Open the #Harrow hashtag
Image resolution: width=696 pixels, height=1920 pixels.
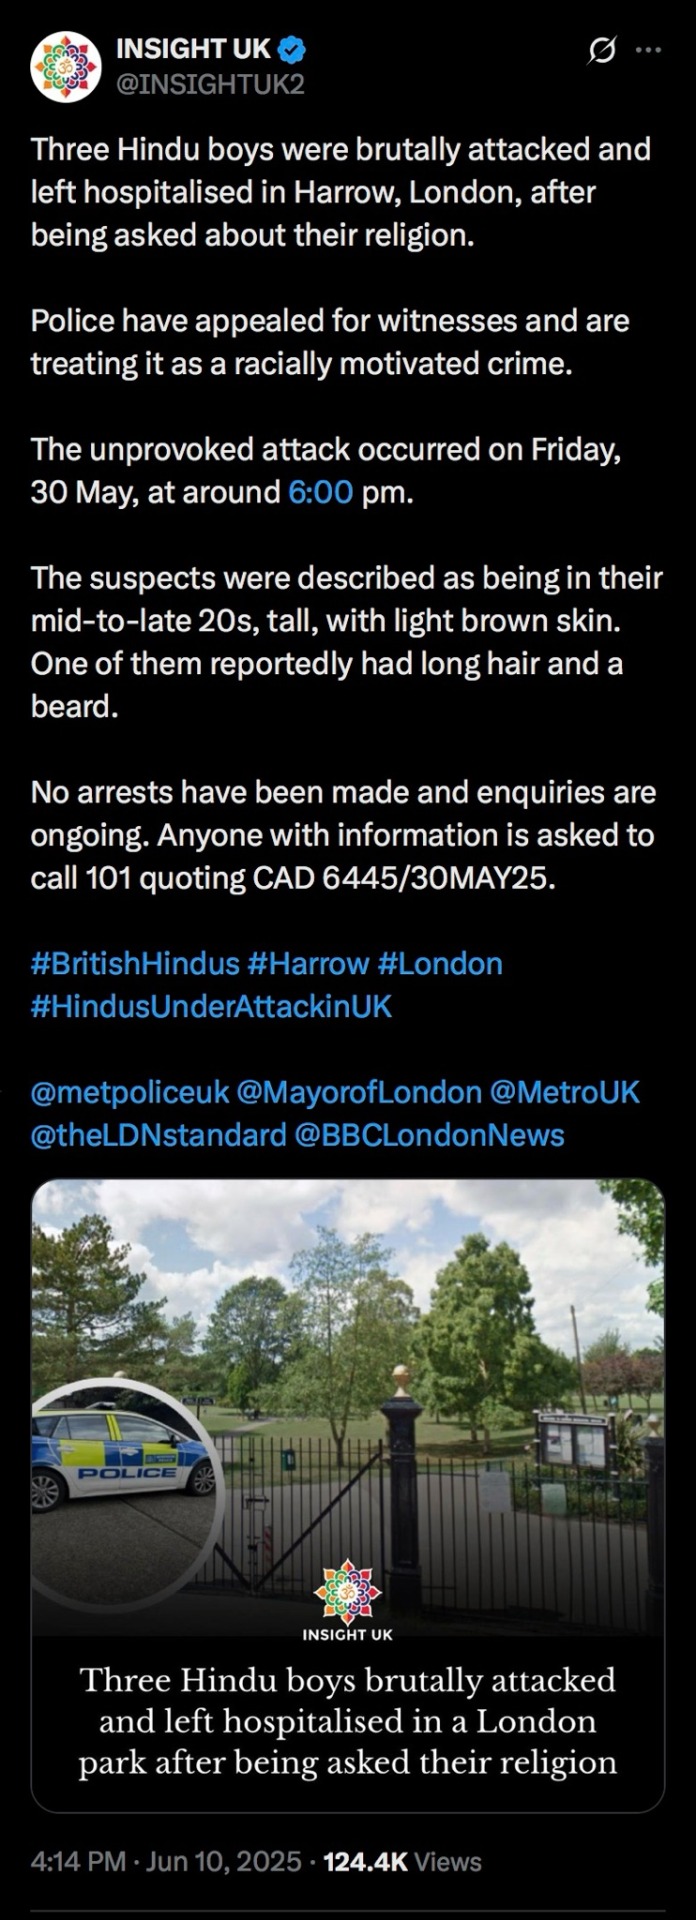(308, 964)
